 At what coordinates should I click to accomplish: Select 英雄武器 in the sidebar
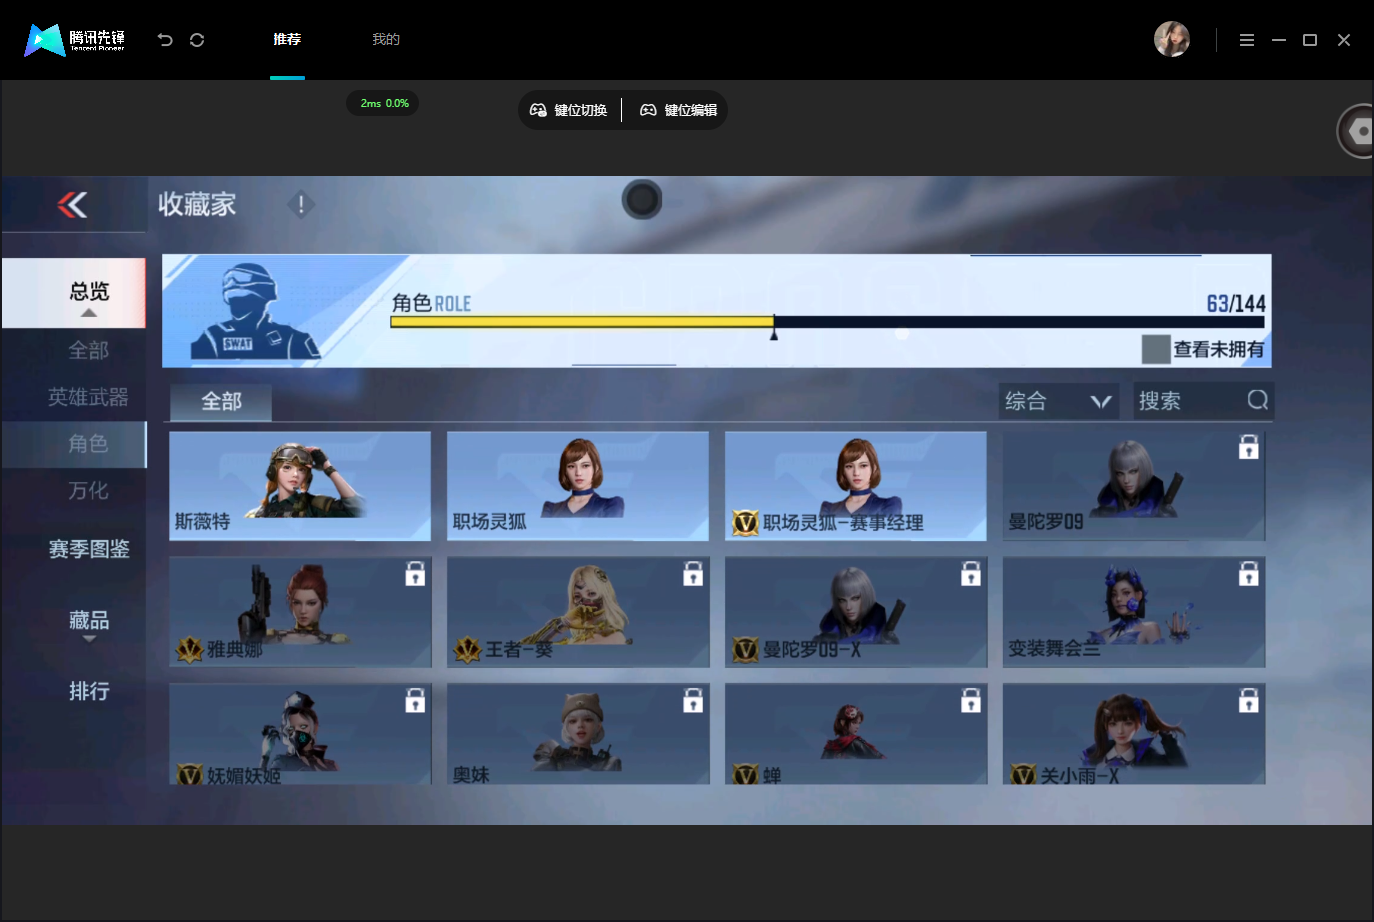88,397
